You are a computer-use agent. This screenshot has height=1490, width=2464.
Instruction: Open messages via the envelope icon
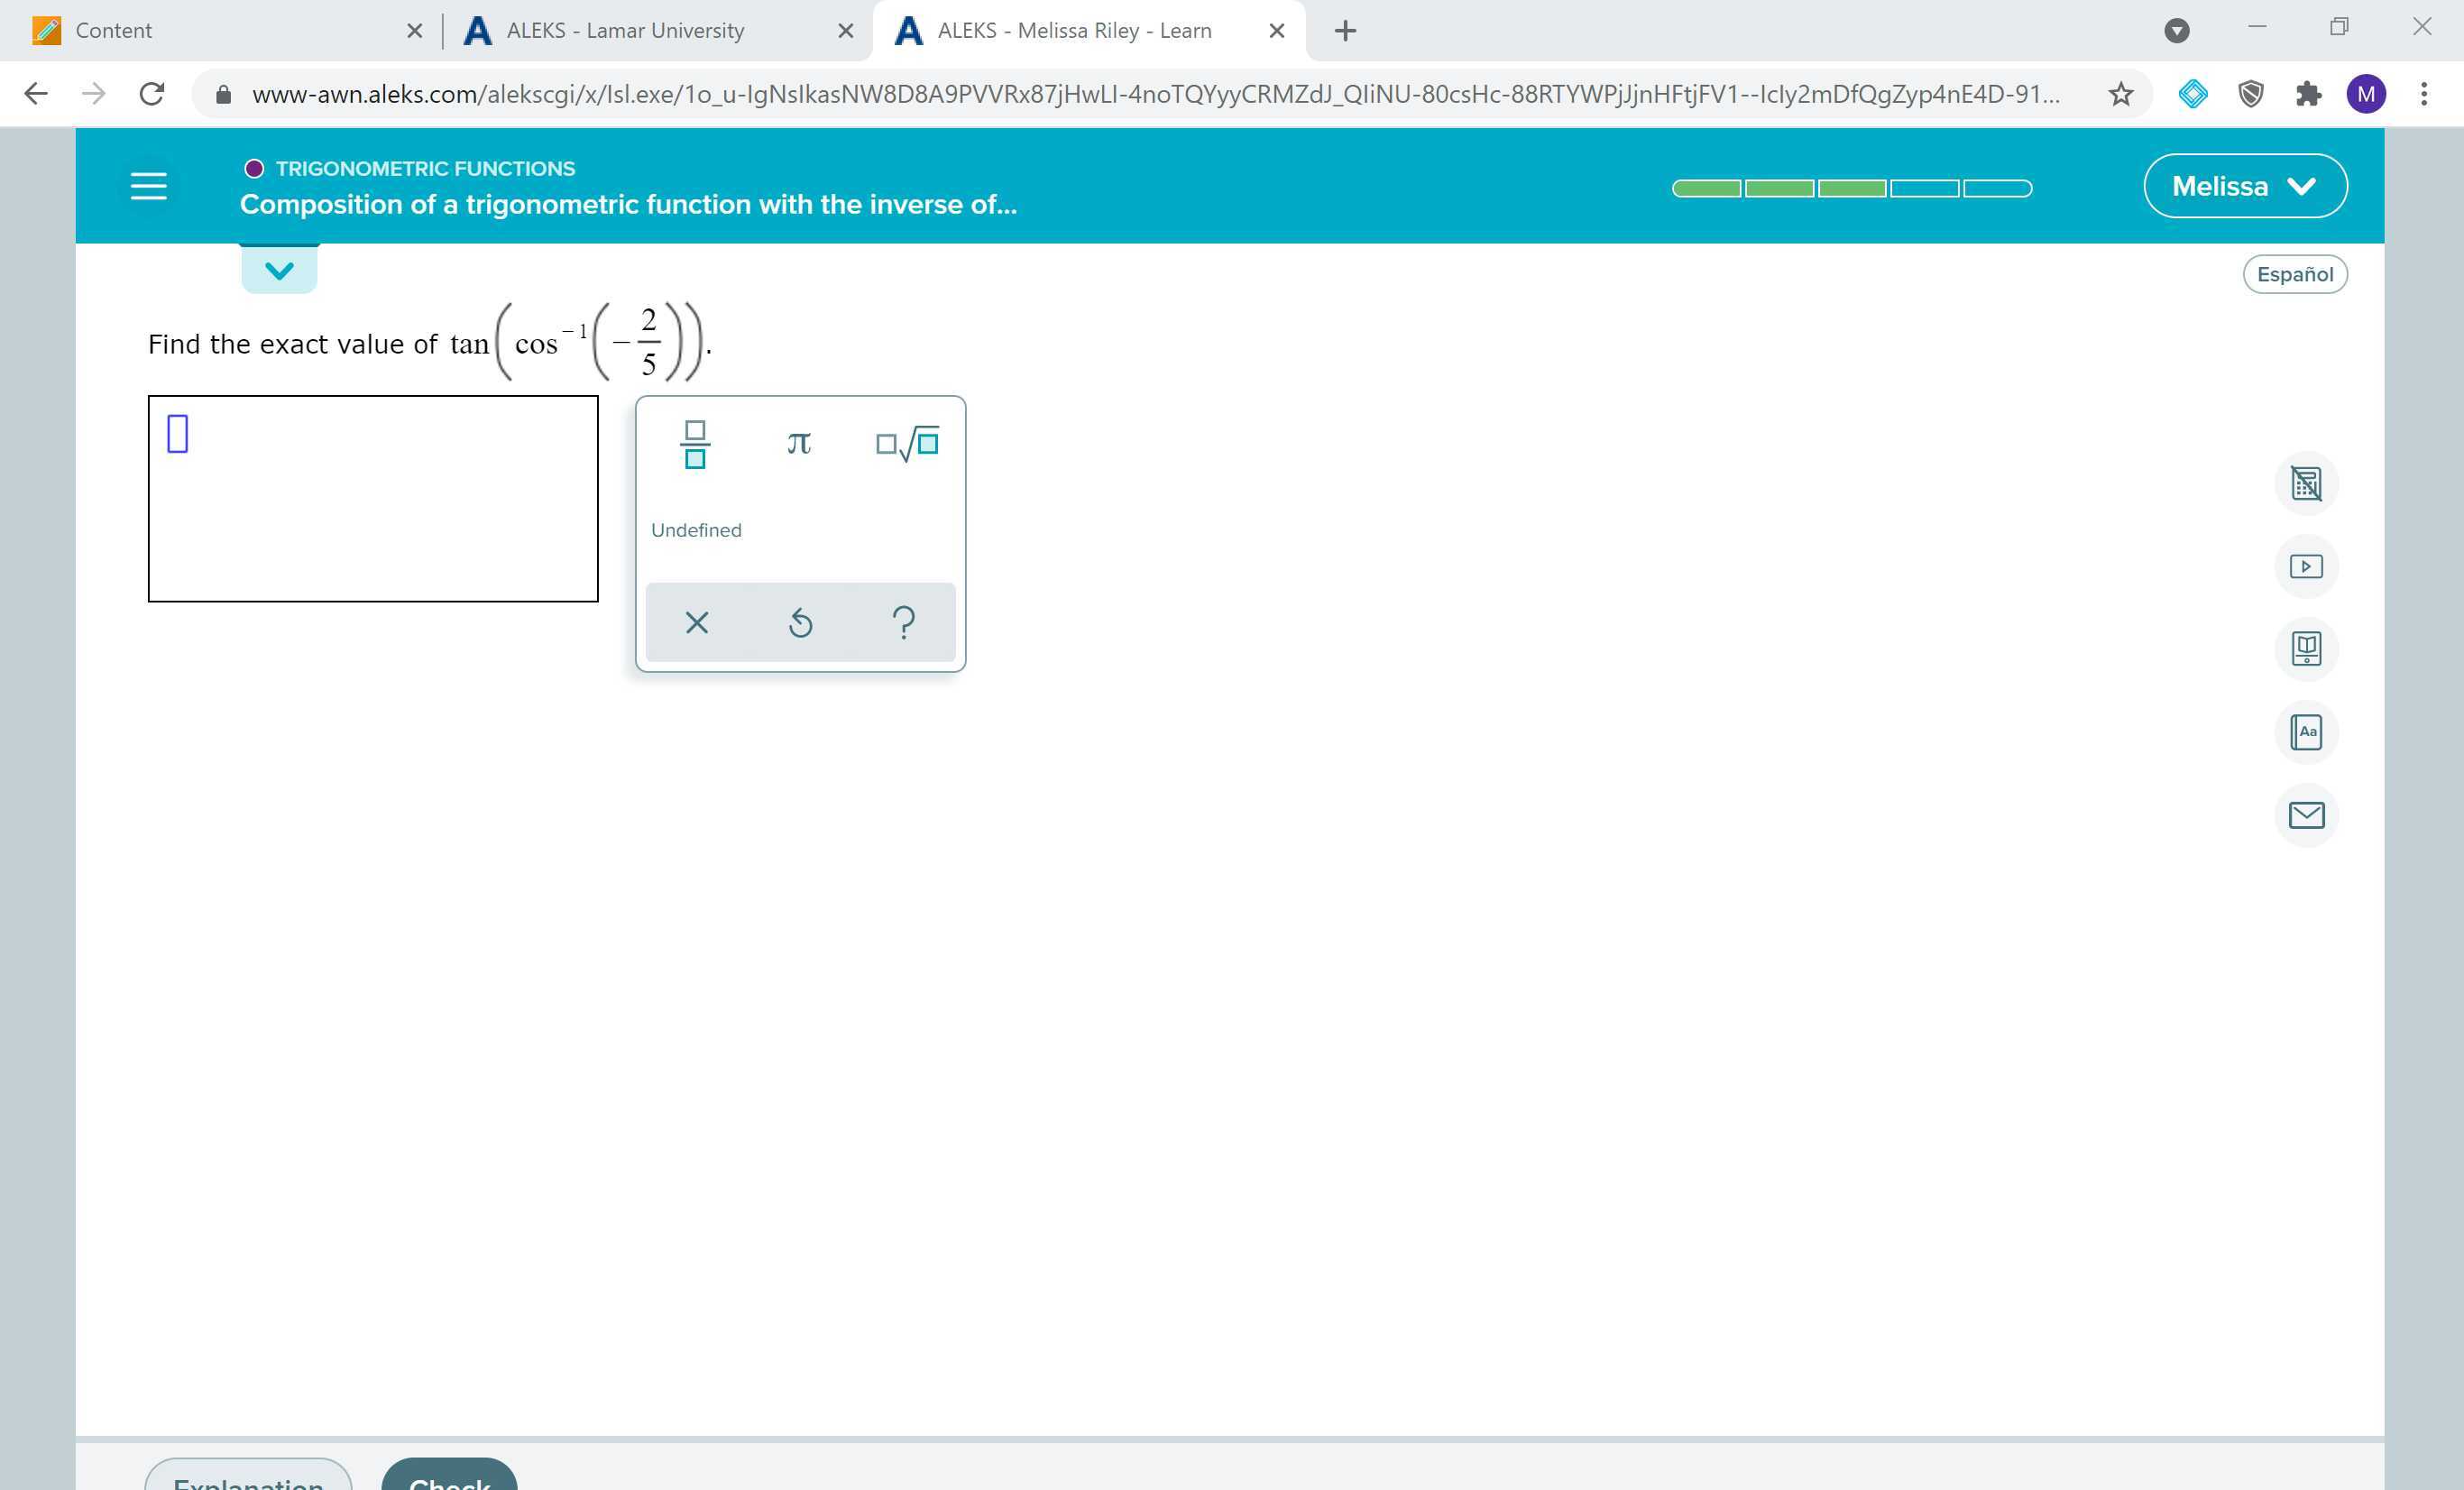(x=2307, y=815)
